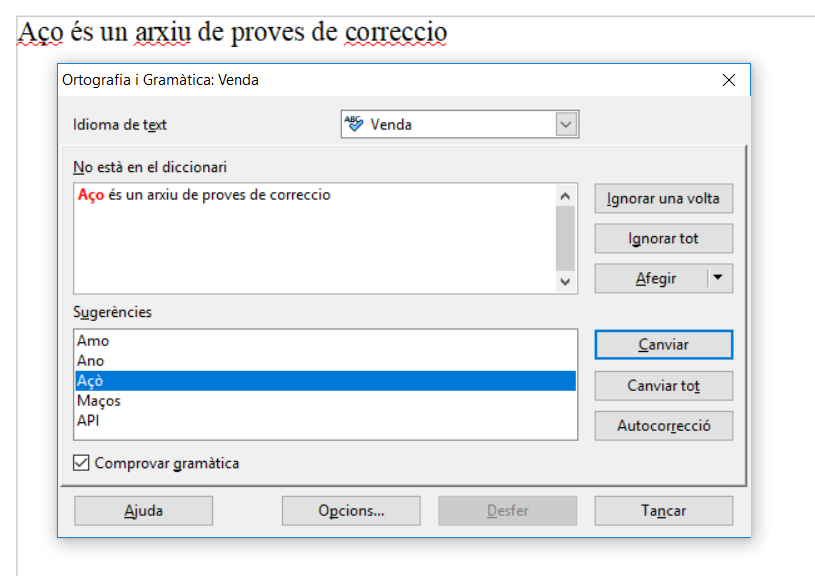Choose the Maços suggestion
The image size is (815, 576).
[325, 401]
